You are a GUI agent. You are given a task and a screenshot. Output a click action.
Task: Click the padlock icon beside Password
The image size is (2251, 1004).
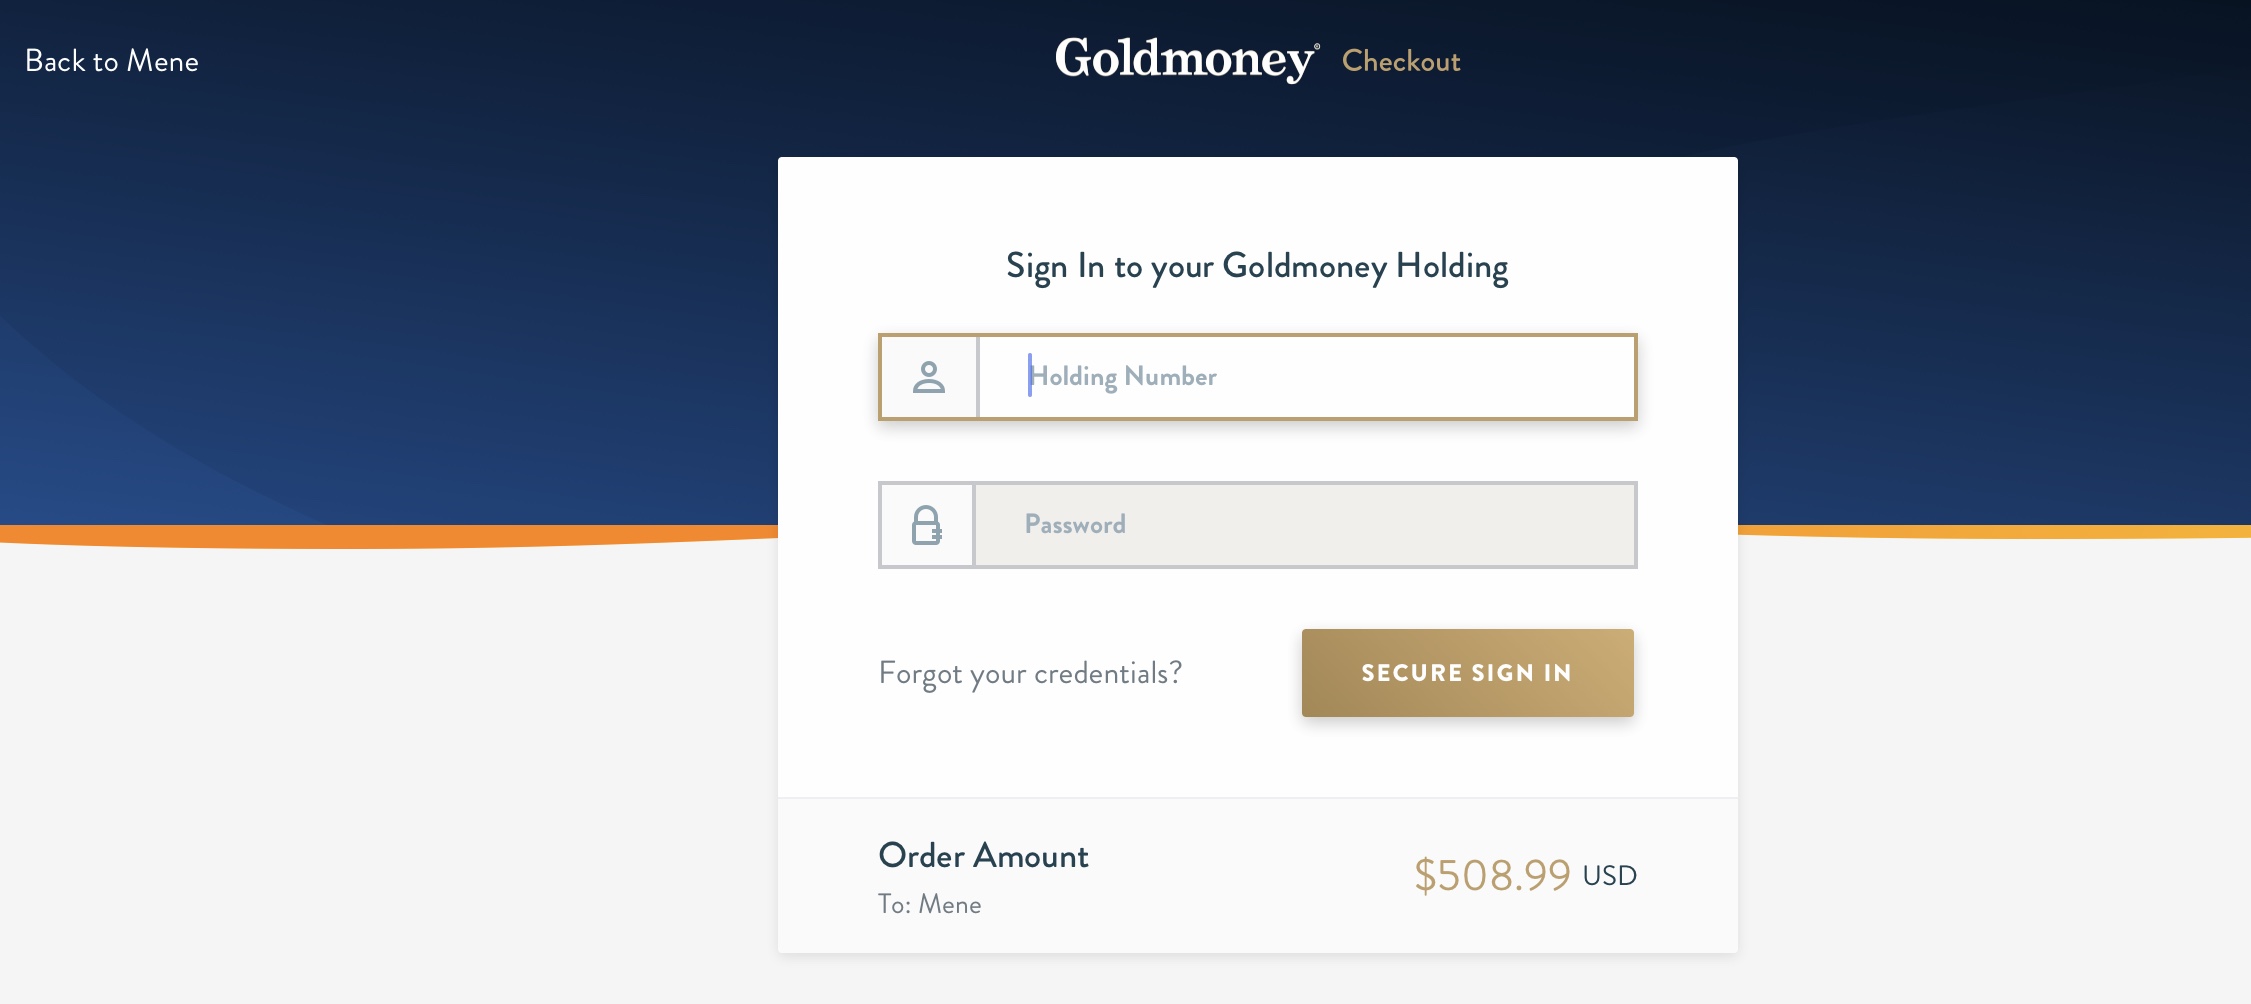(x=927, y=525)
